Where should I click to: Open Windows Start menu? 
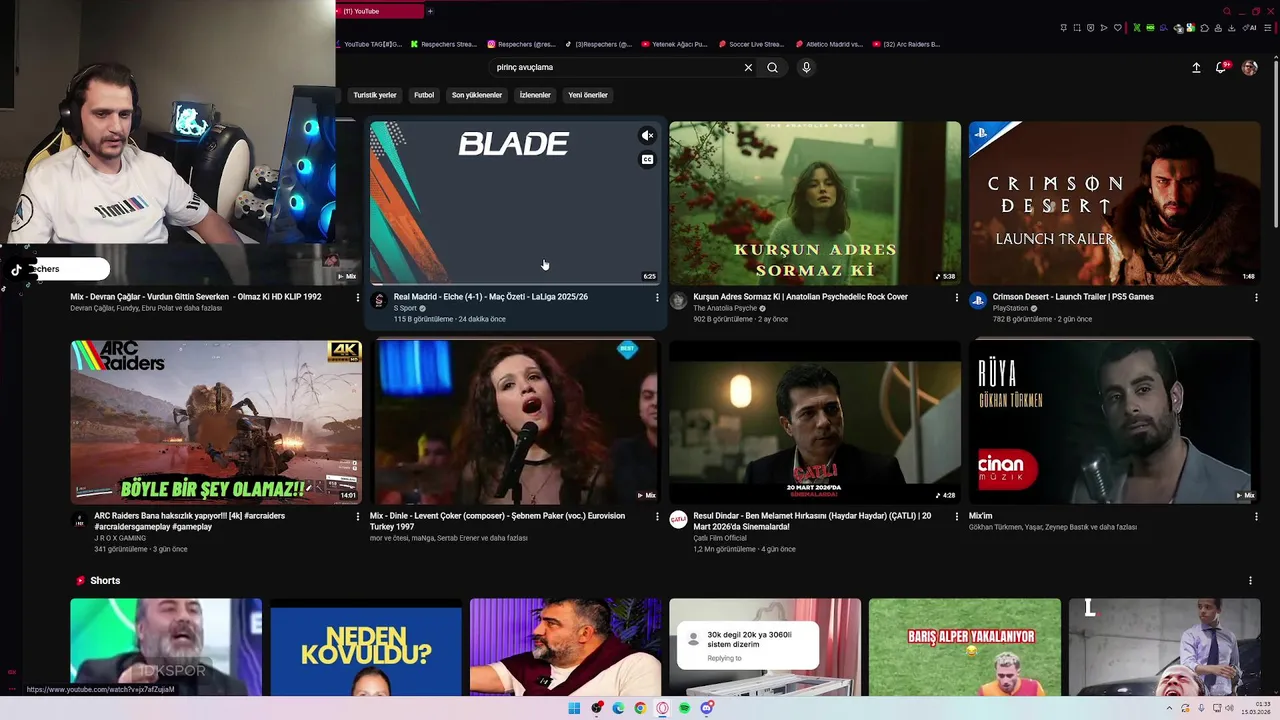coord(574,708)
